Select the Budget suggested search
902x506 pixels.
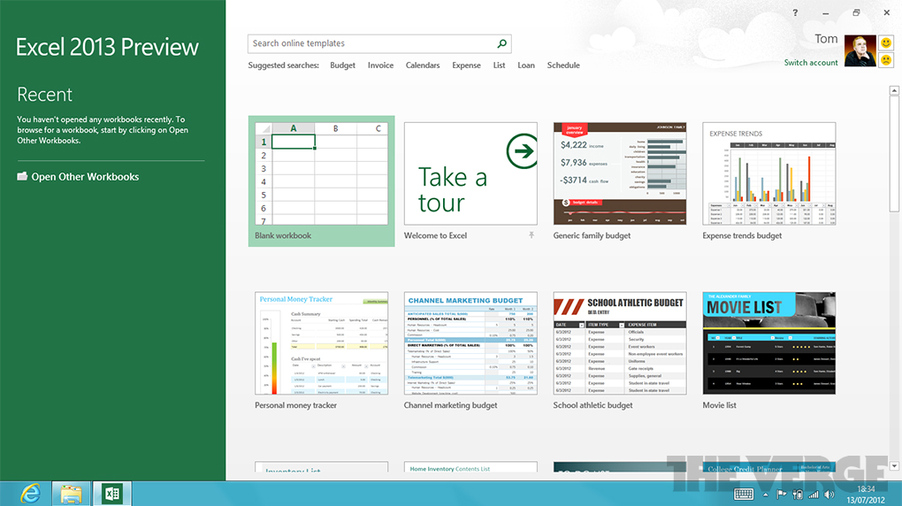pyautogui.click(x=342, y=65)
